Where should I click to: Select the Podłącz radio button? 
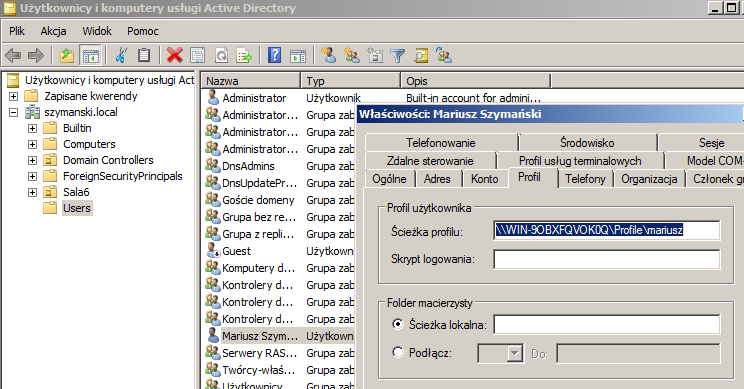(x=398, y=352)
